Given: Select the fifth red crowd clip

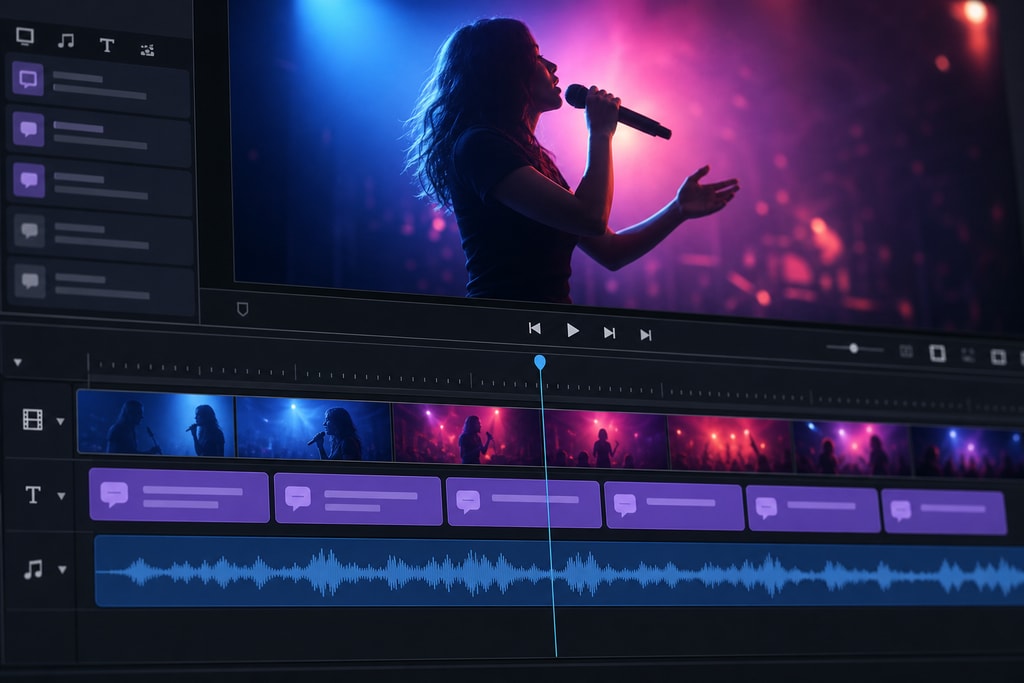Looking at the screenshot, I should (731, 444).
